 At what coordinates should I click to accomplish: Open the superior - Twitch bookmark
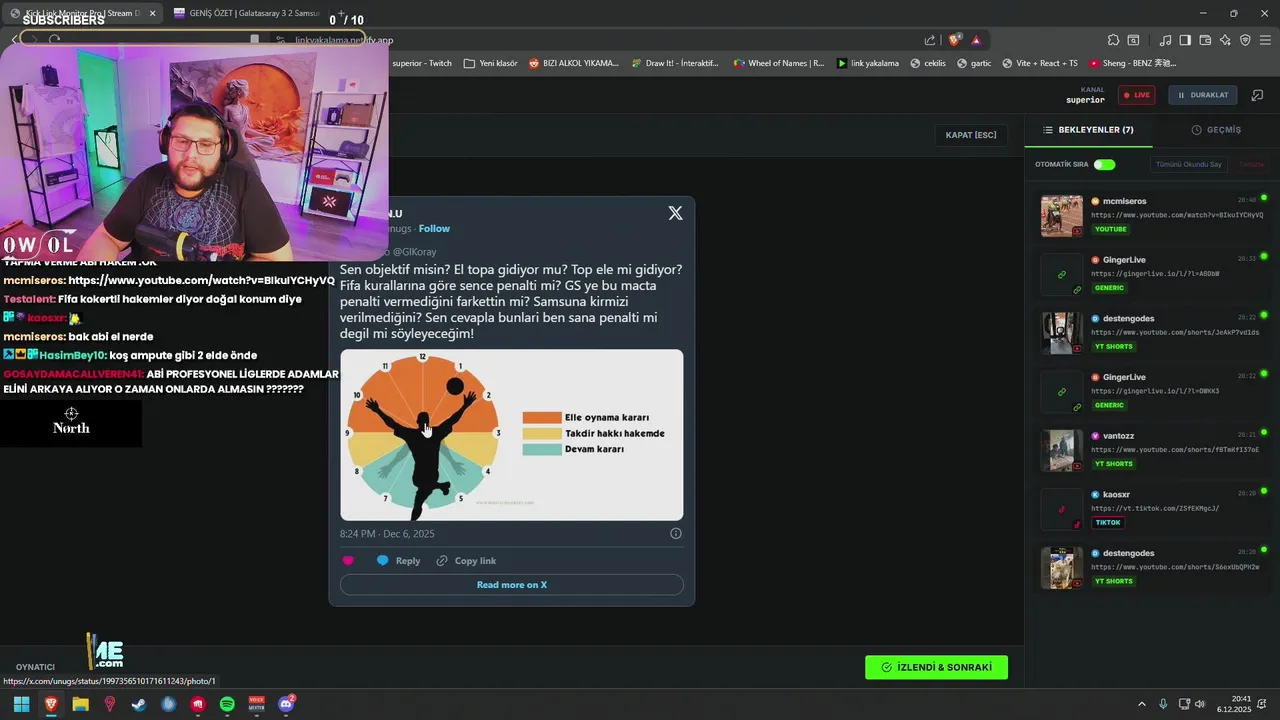tap(422, 63)
